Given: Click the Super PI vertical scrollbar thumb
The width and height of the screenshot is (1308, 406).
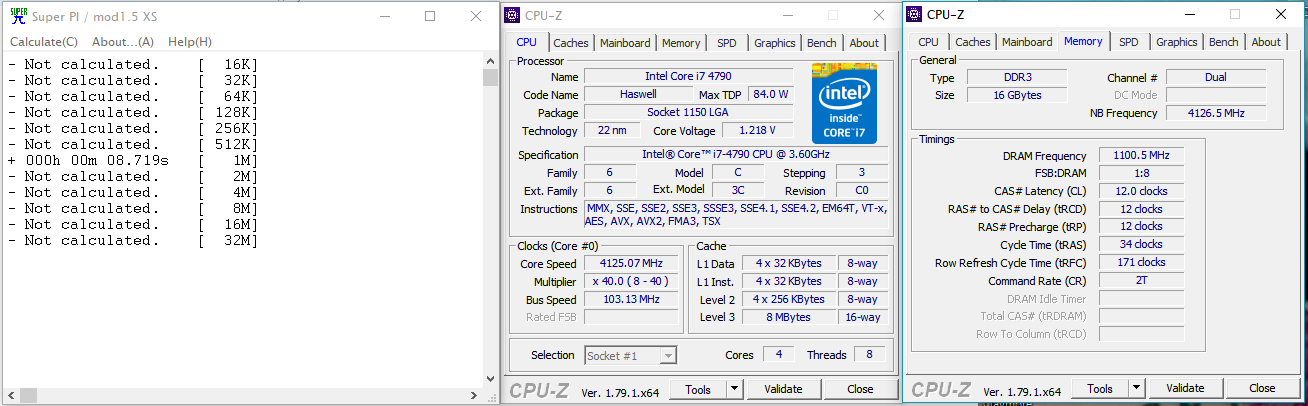Looking at the screenshot, I should click(490, 78).
